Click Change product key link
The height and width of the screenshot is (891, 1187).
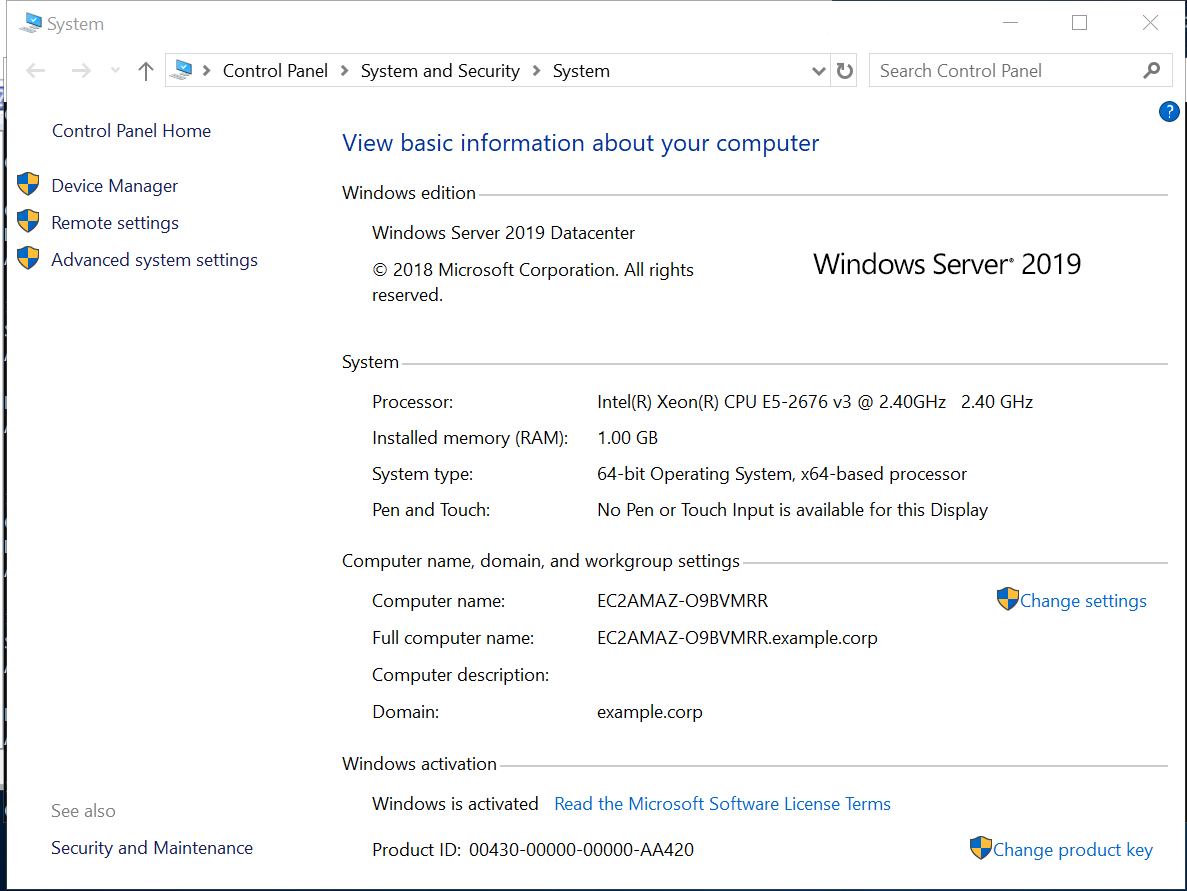[1073, 850]
